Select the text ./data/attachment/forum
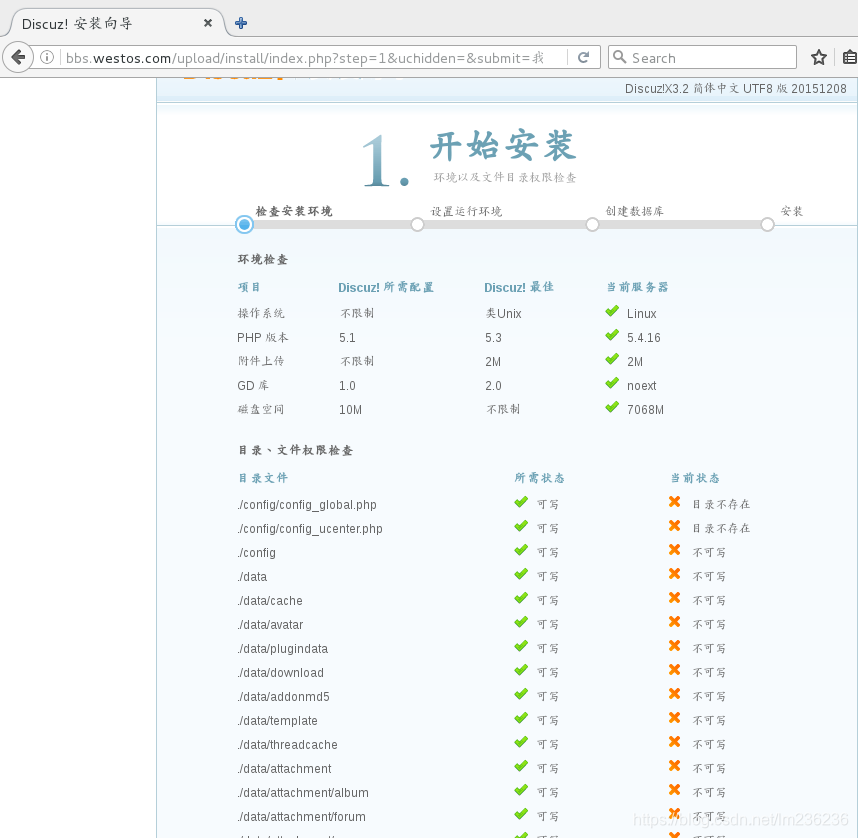The height and width of the screenshot is (838, 858). coord(302,817)
